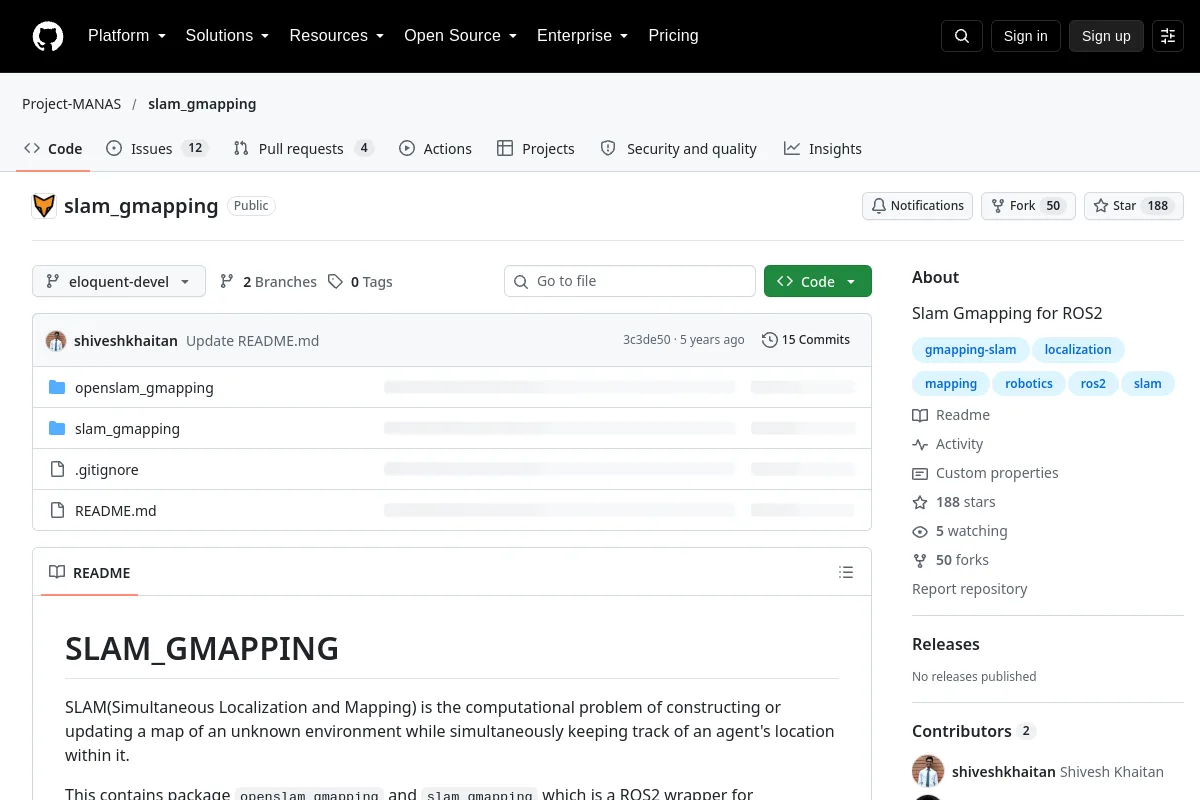
Task: Switch to the Projects tab
Action: pyautogui.click(x=536, y=148)
